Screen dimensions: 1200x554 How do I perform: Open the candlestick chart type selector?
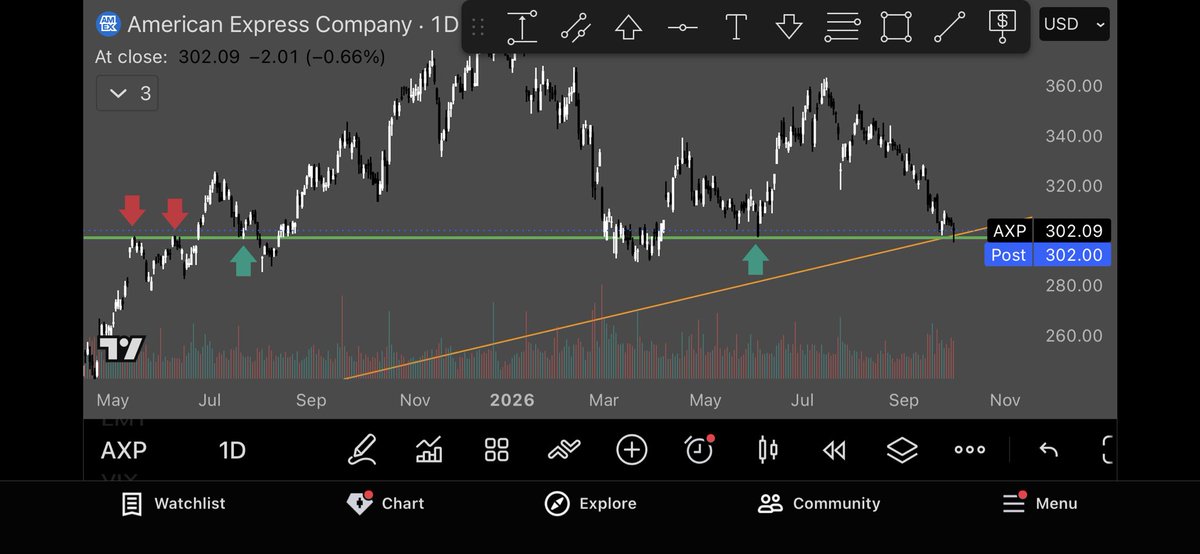[x=767, y=450]
